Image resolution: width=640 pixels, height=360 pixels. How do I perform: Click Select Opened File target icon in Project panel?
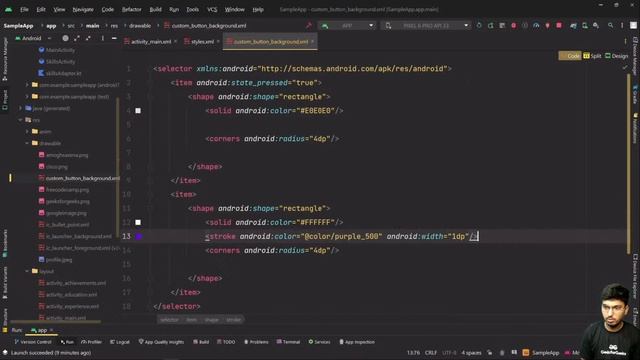click(65, 38)
